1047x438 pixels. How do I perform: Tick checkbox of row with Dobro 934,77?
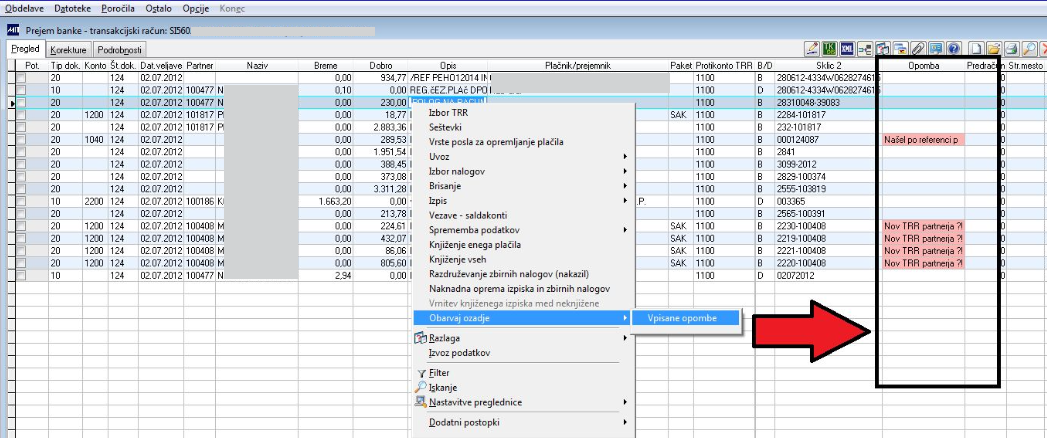click(21, 79)
